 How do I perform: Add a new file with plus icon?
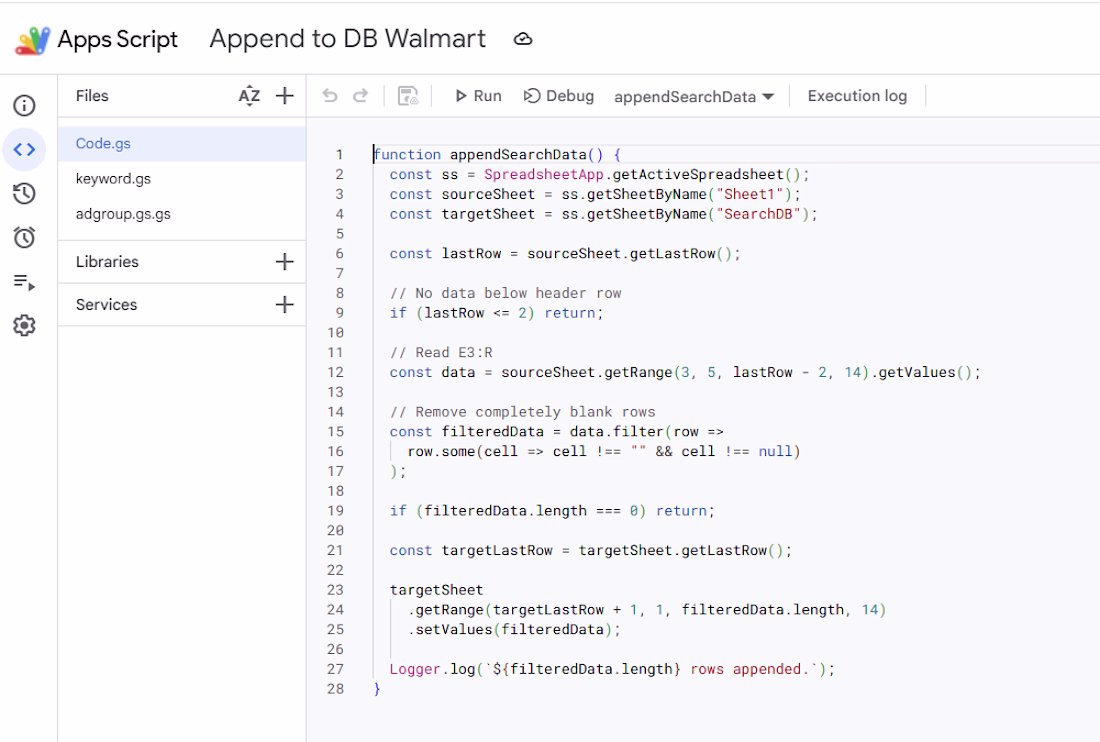[285, 96]
